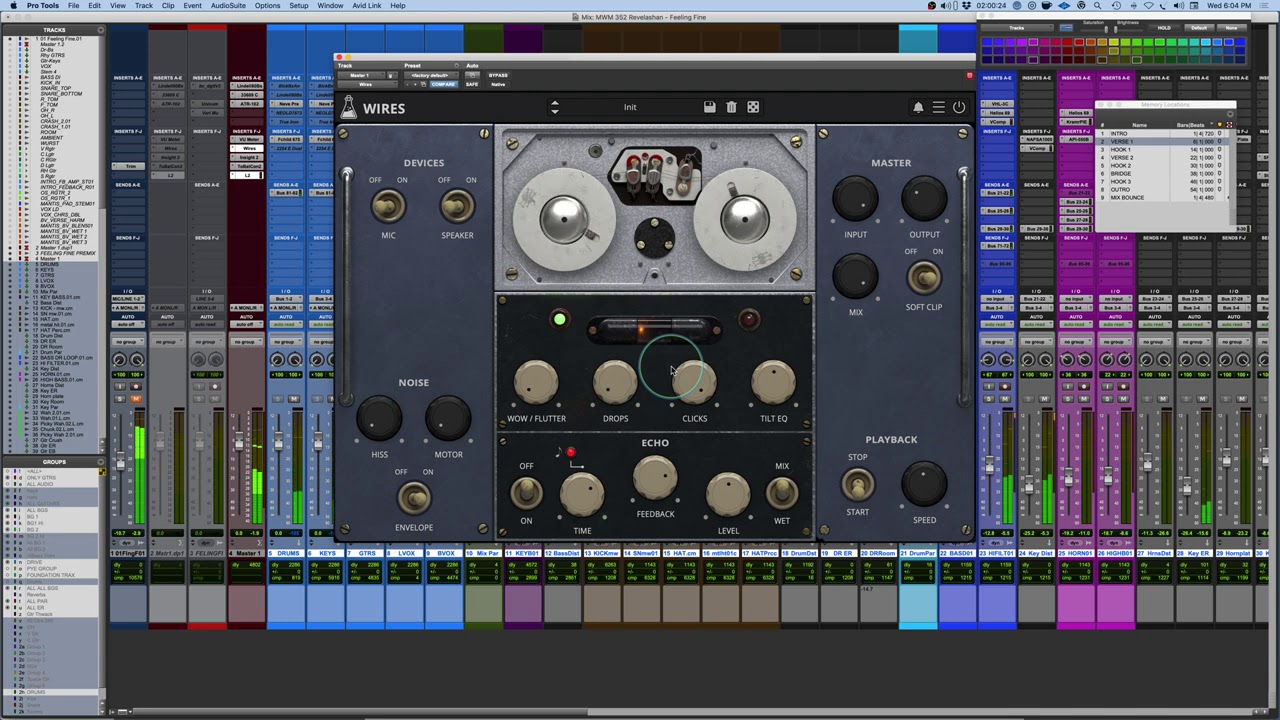Image resolution: width=1280 pixels, height=720 pixels.
Task: Click the highlighted Wires insert on Master track
Action: (x=247, y=148)
